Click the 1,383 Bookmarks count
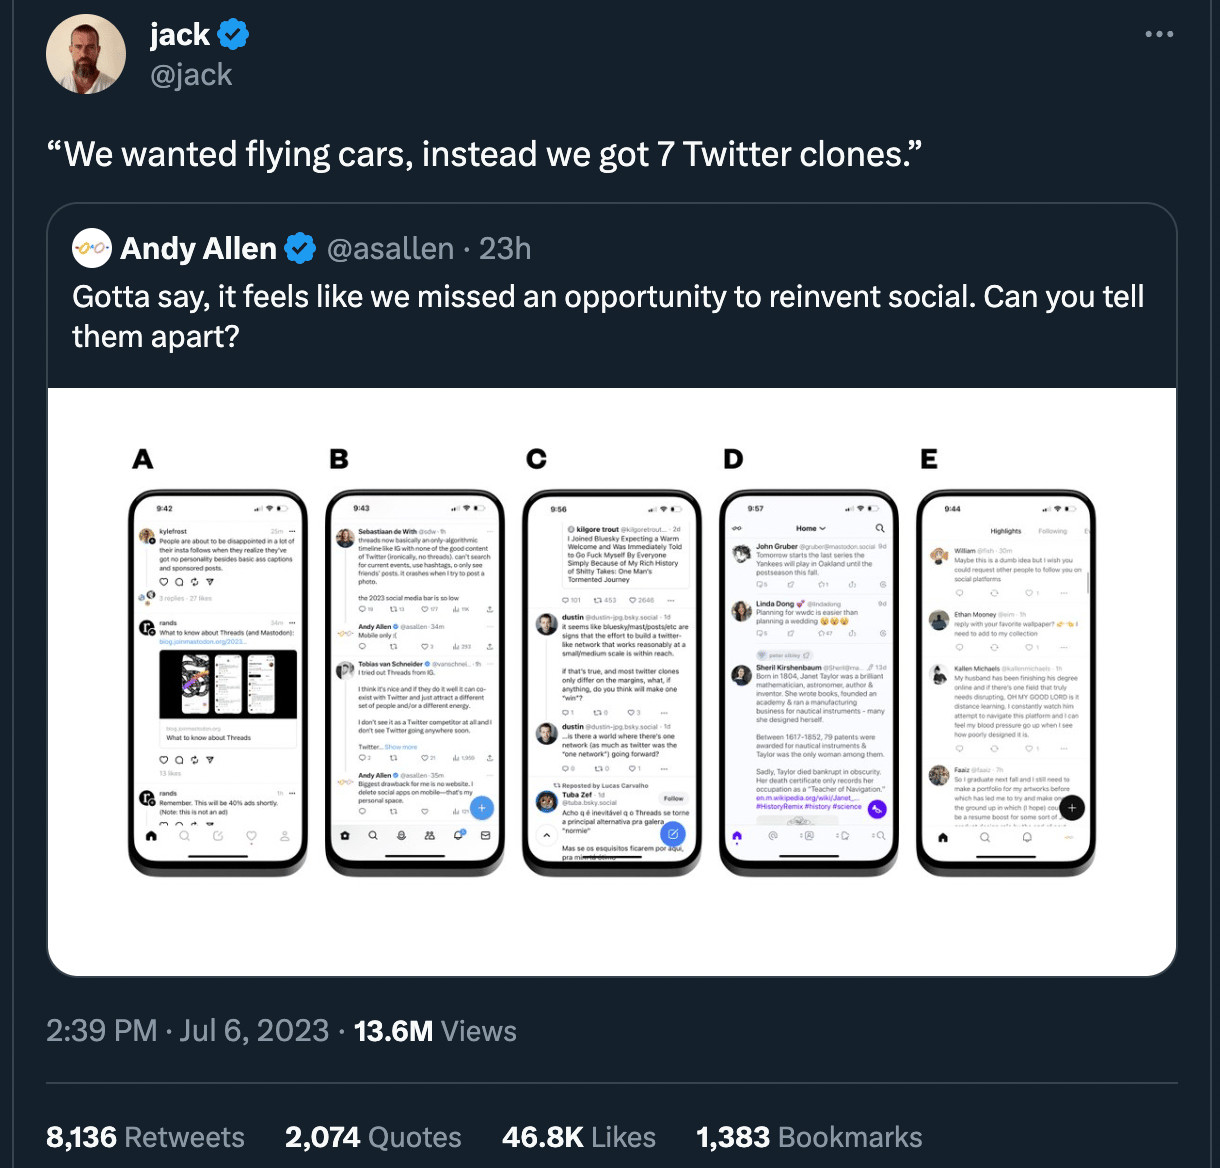Viewport: 1220px width, 1168px height. point(809,1137)
